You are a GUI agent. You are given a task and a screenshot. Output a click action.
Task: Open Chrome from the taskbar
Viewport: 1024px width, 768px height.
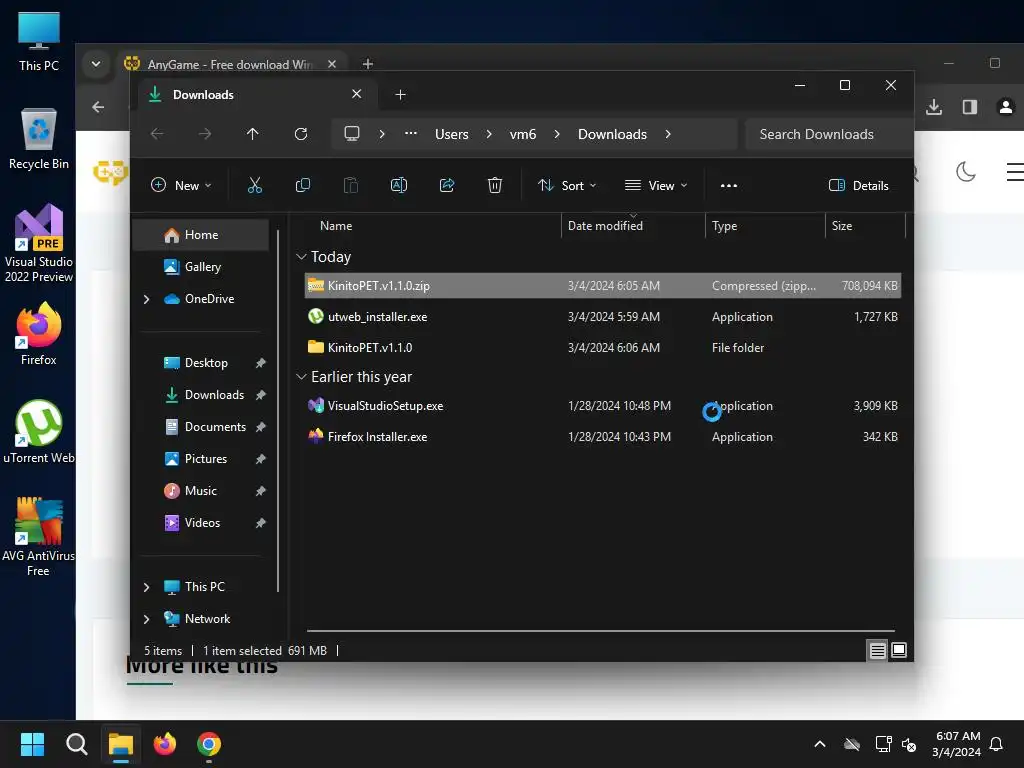click(209, 744)
